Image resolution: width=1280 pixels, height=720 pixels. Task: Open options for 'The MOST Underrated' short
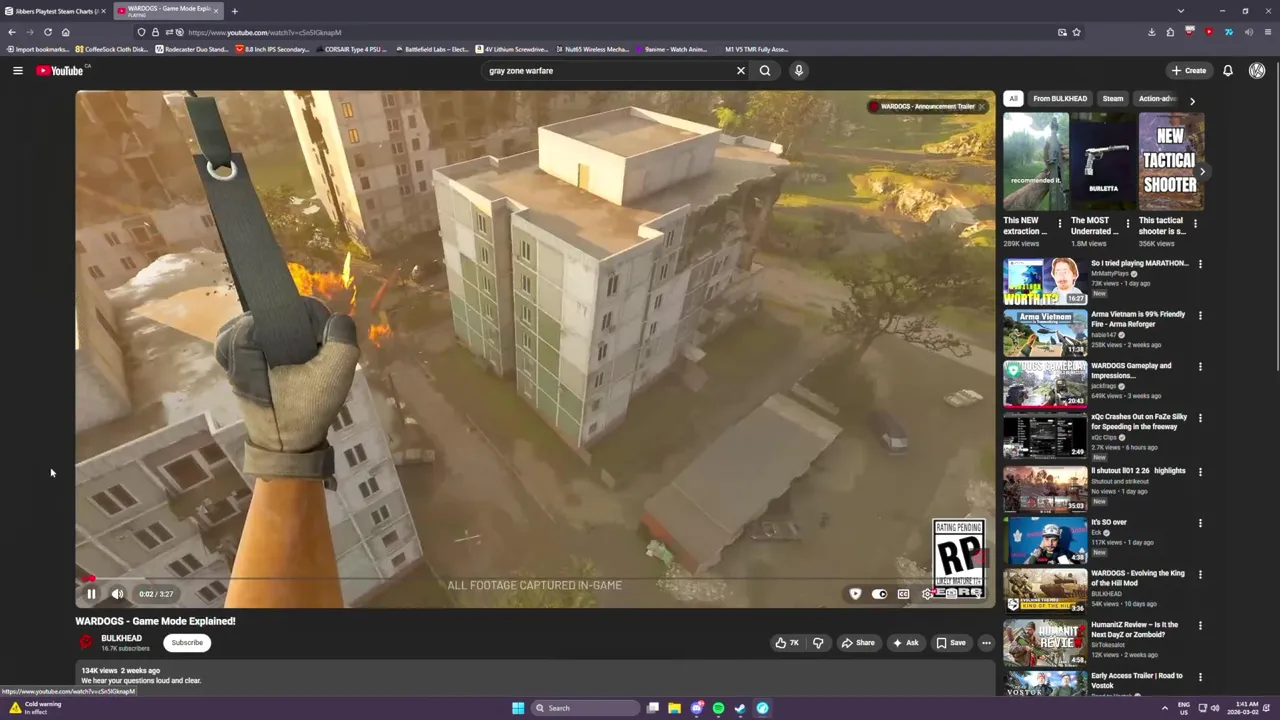[x=1128, y=224]
